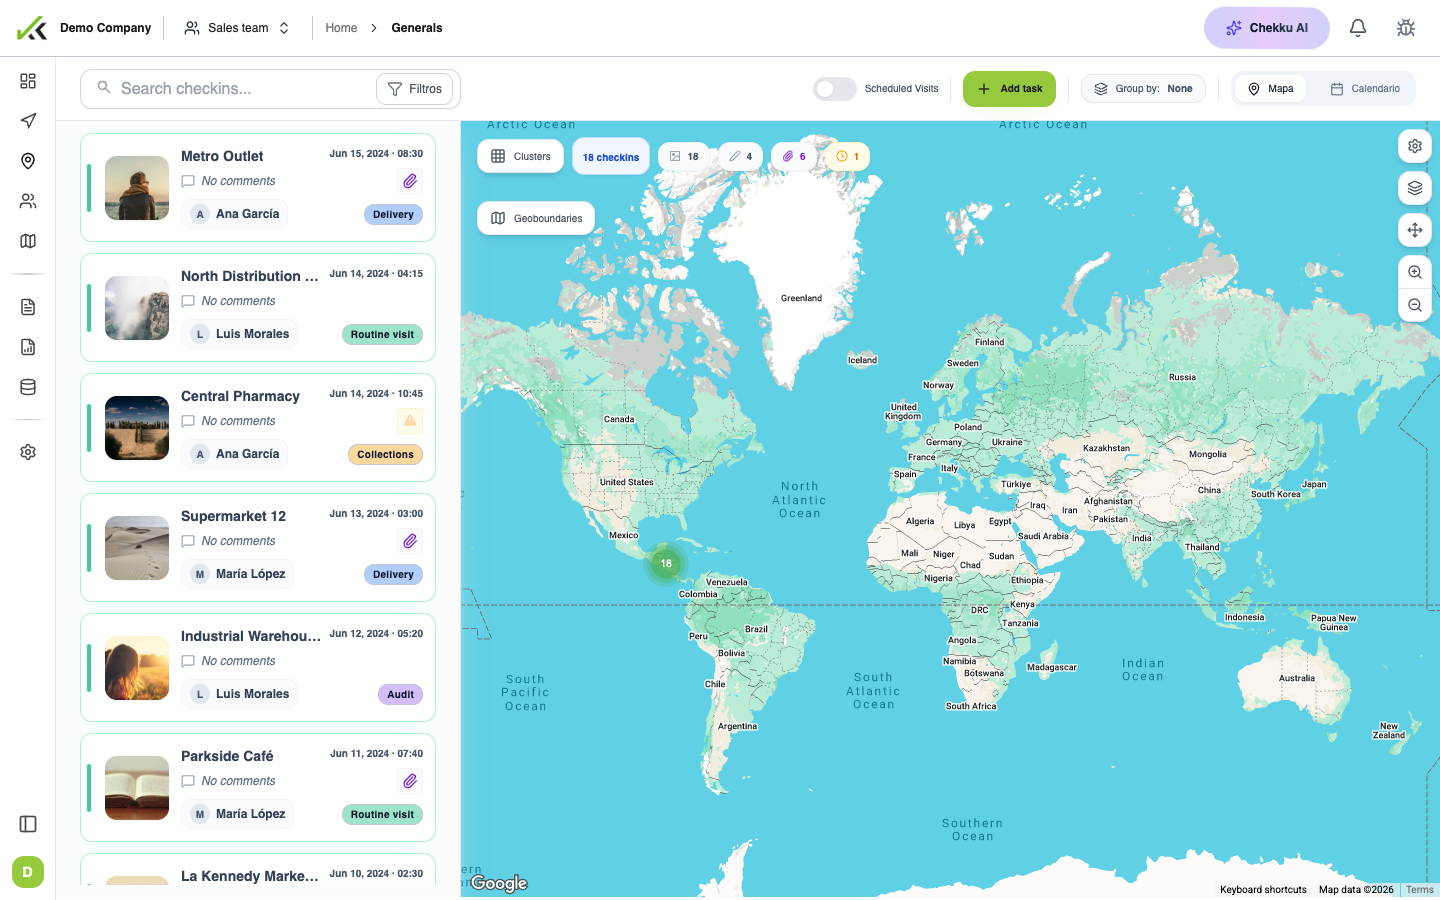The width and height of the screenshot is (1440, 900).
Task: Open the map settings gear icon
Action: [x=1415, y=146]
